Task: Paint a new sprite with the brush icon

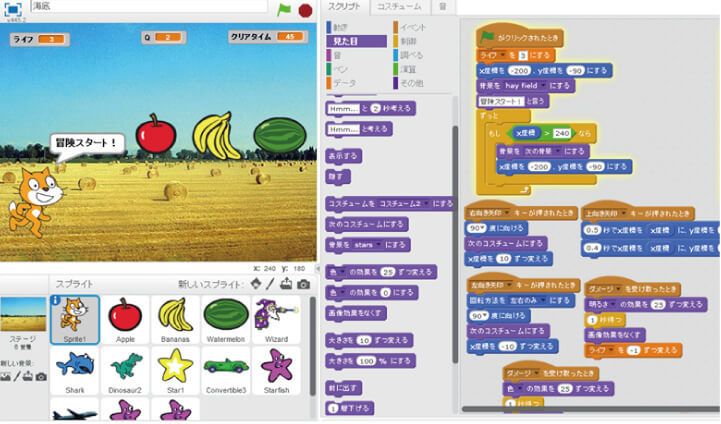Action: click(x=270, y=284)
